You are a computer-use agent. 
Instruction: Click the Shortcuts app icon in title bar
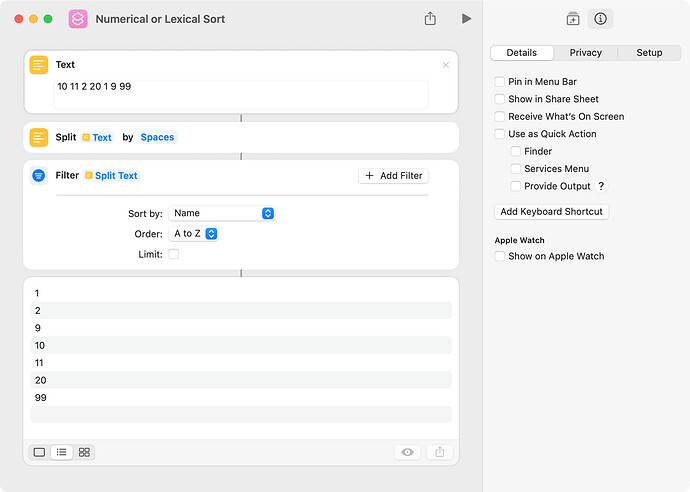click(x=78, y=19)
